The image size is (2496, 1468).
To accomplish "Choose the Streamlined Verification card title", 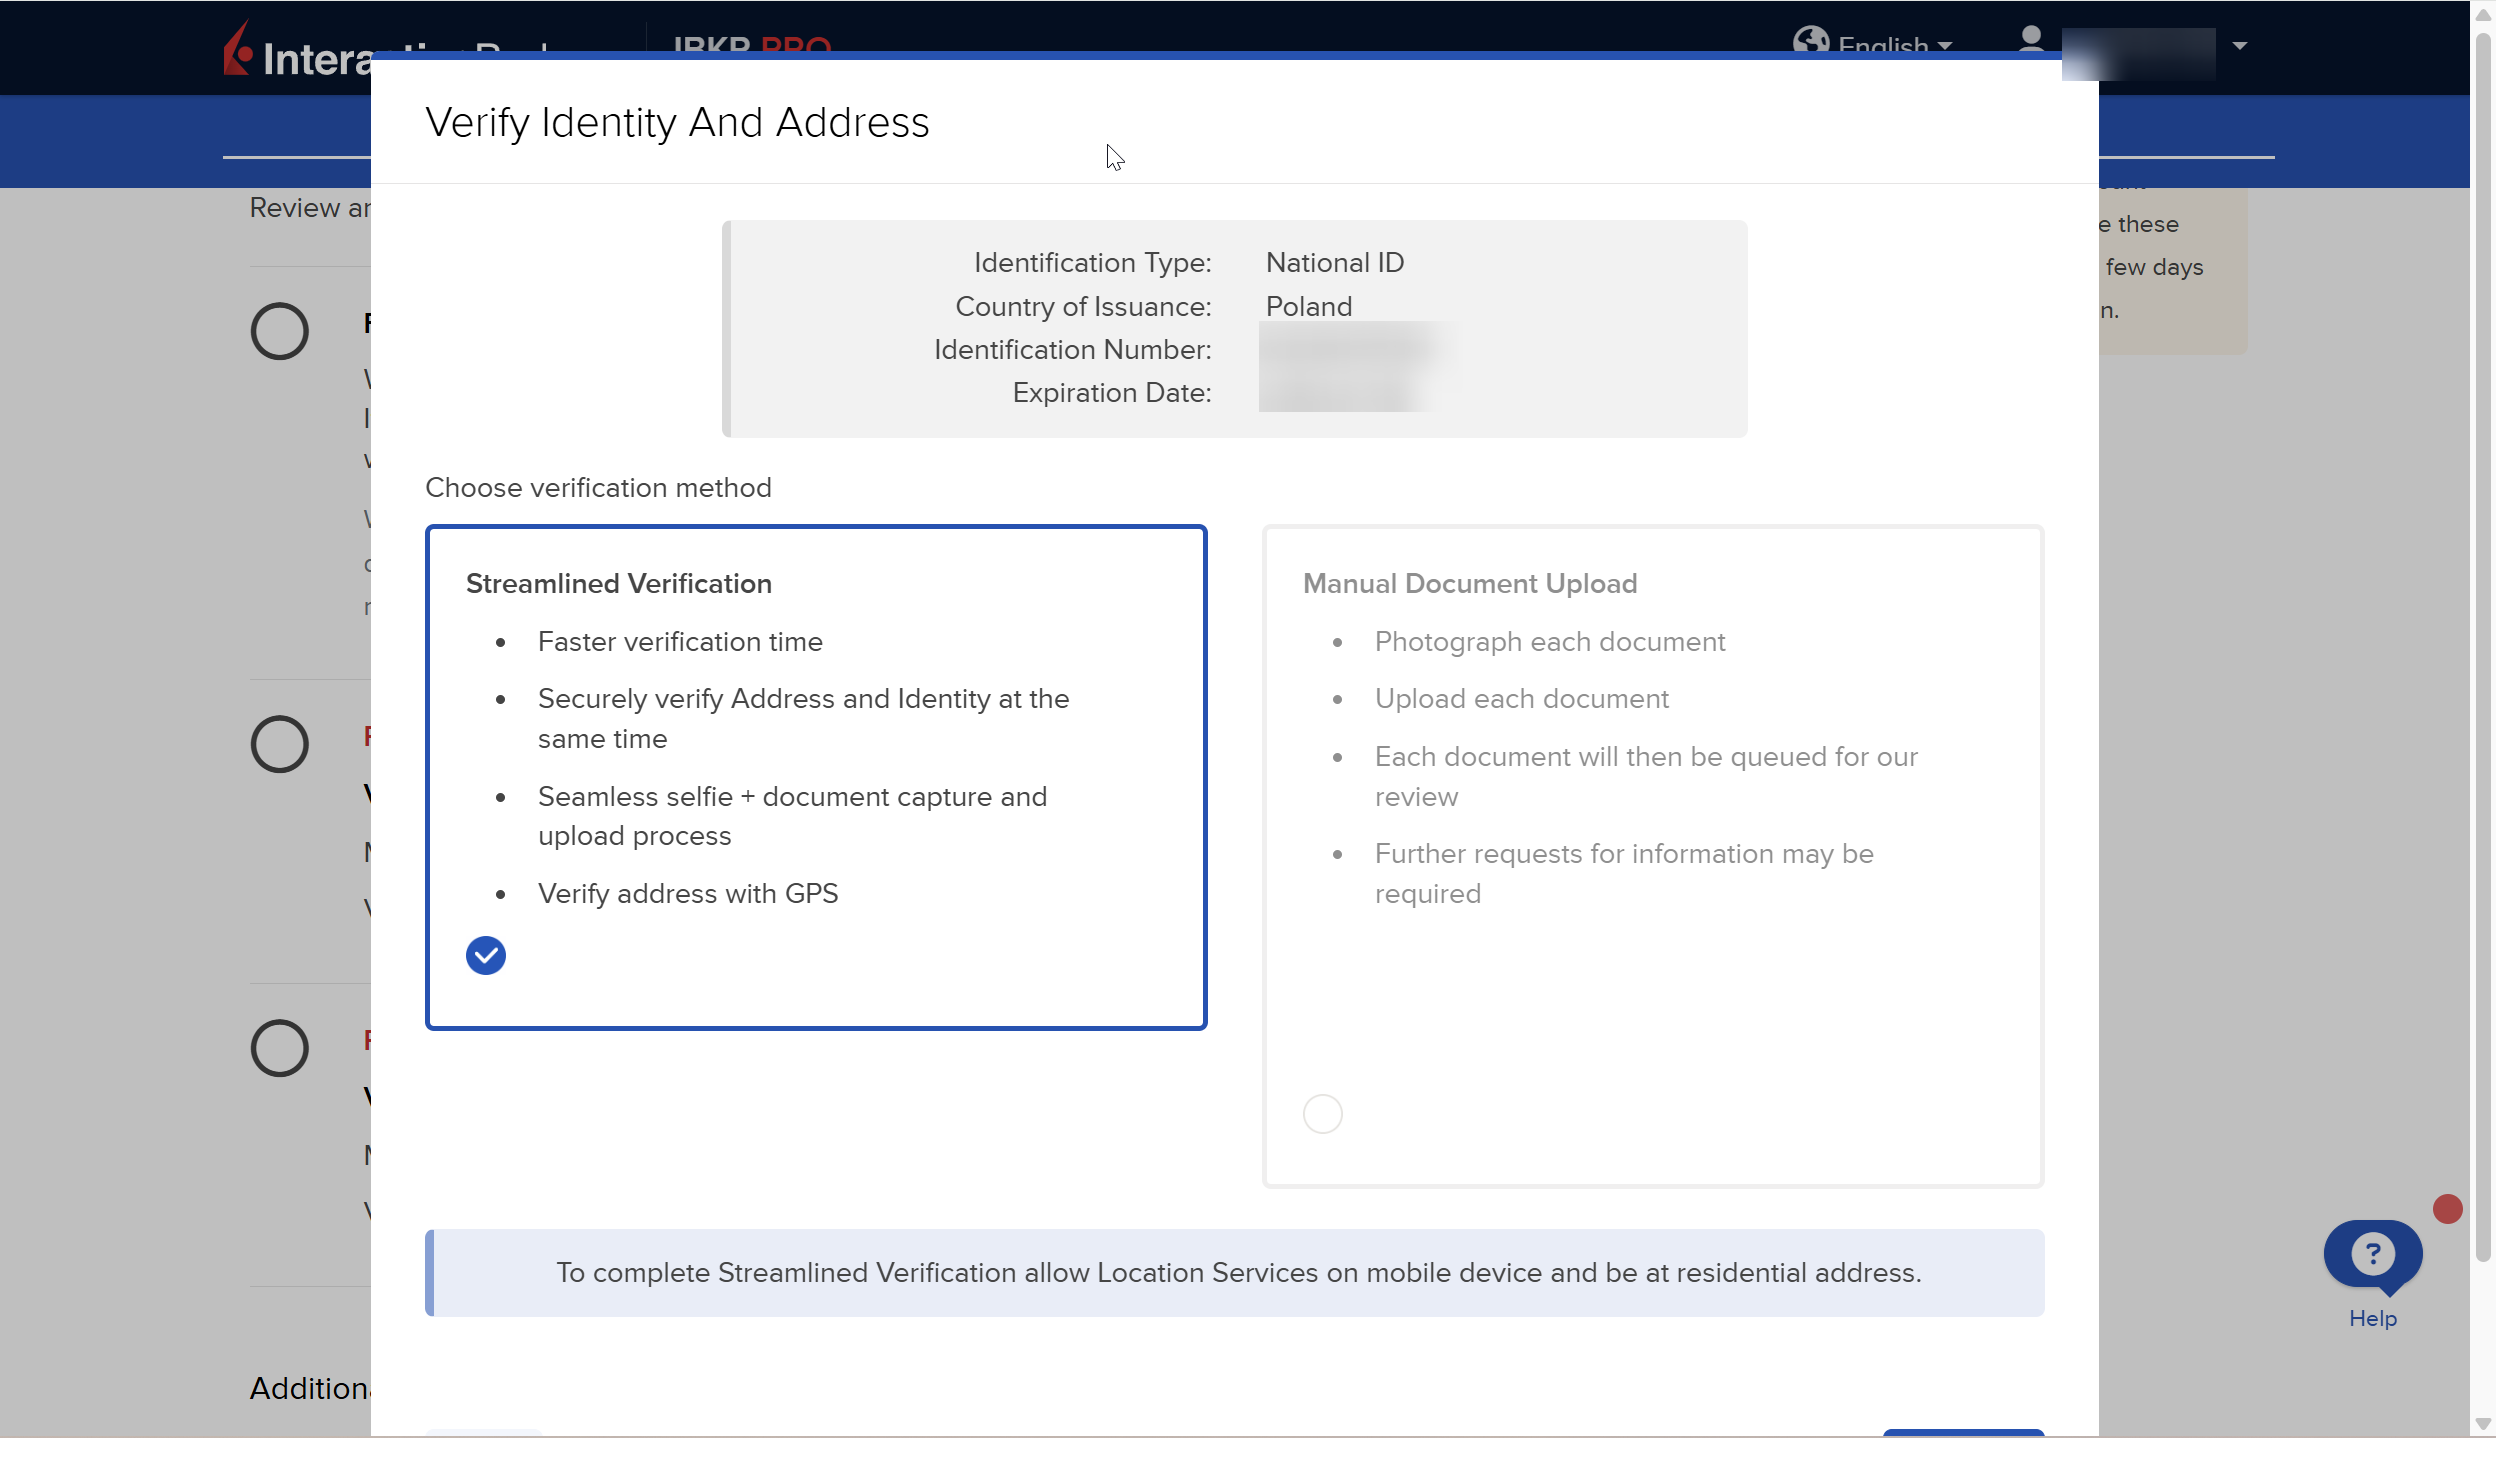I will tap(618, 584).
